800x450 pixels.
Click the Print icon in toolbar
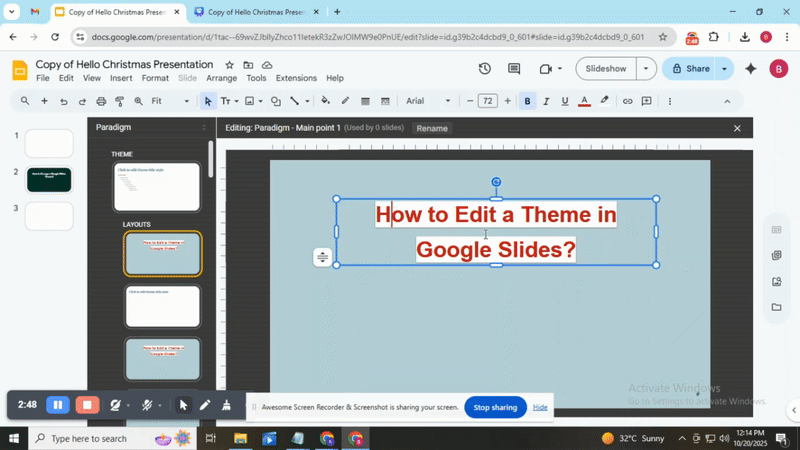101,101
